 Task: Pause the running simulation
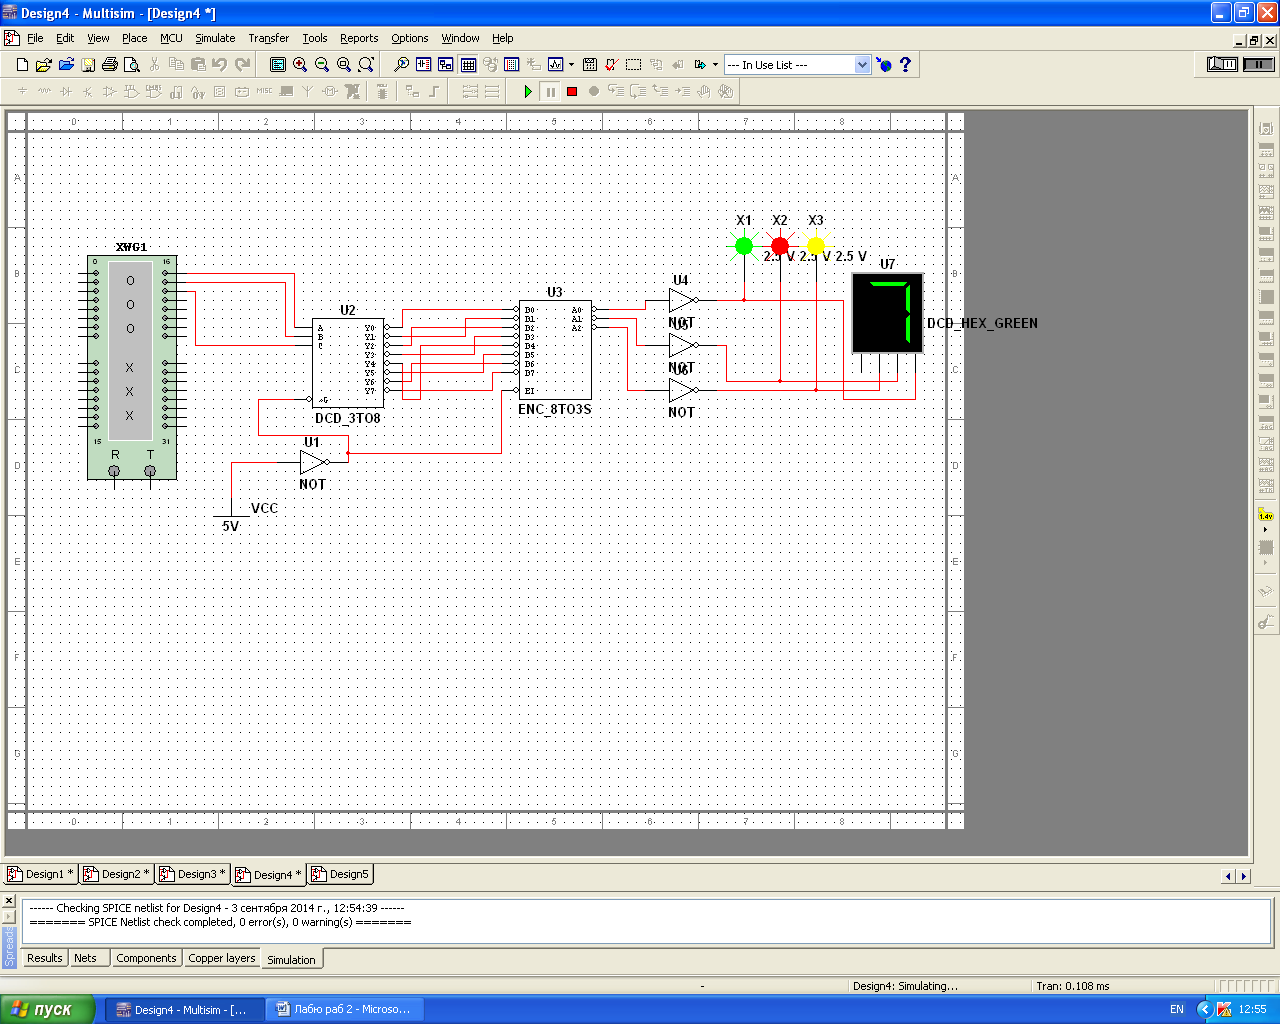coord(550,91)
